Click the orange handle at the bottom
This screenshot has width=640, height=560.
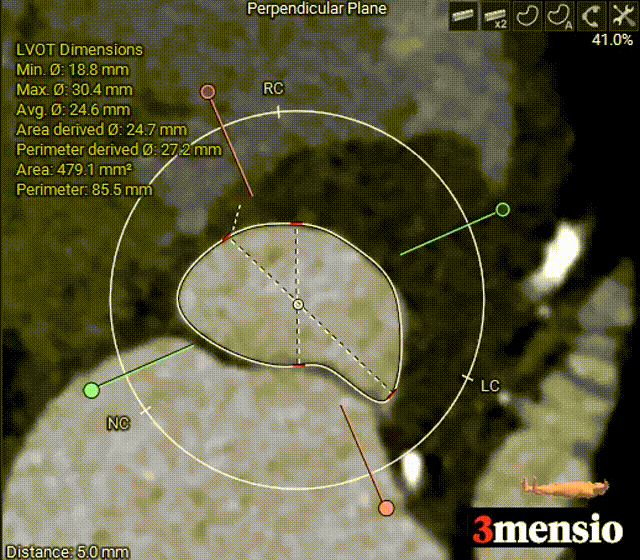coord(387,508)
